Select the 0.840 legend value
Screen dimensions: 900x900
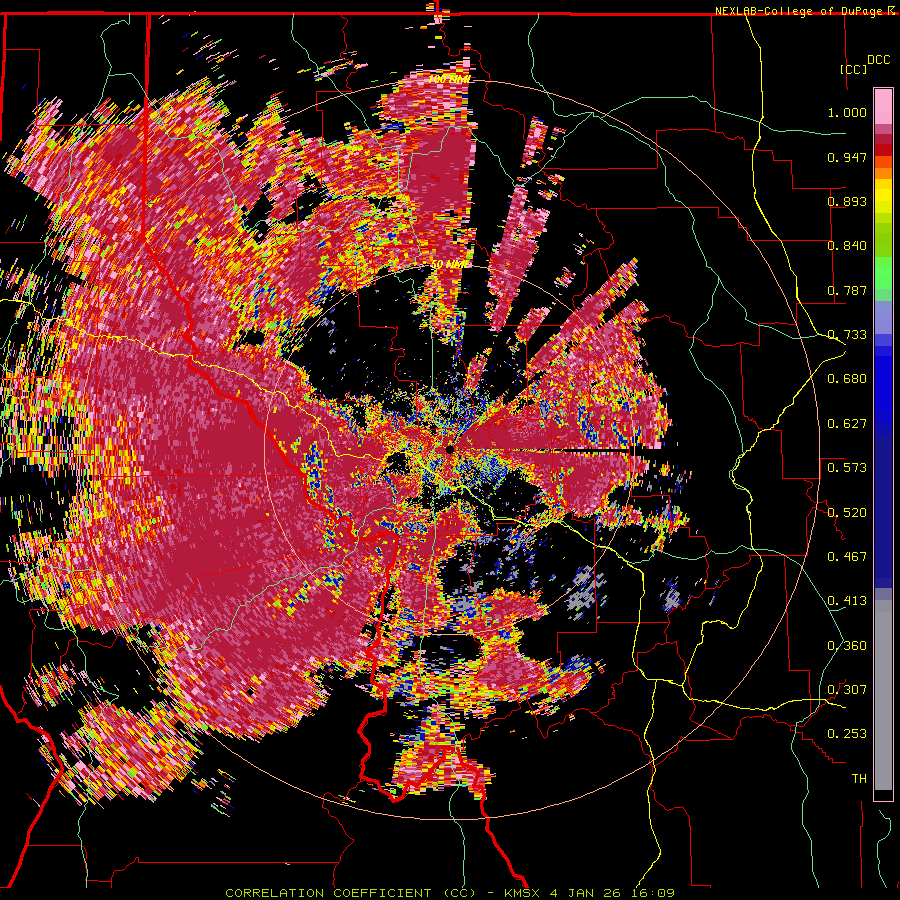(847, 246)
